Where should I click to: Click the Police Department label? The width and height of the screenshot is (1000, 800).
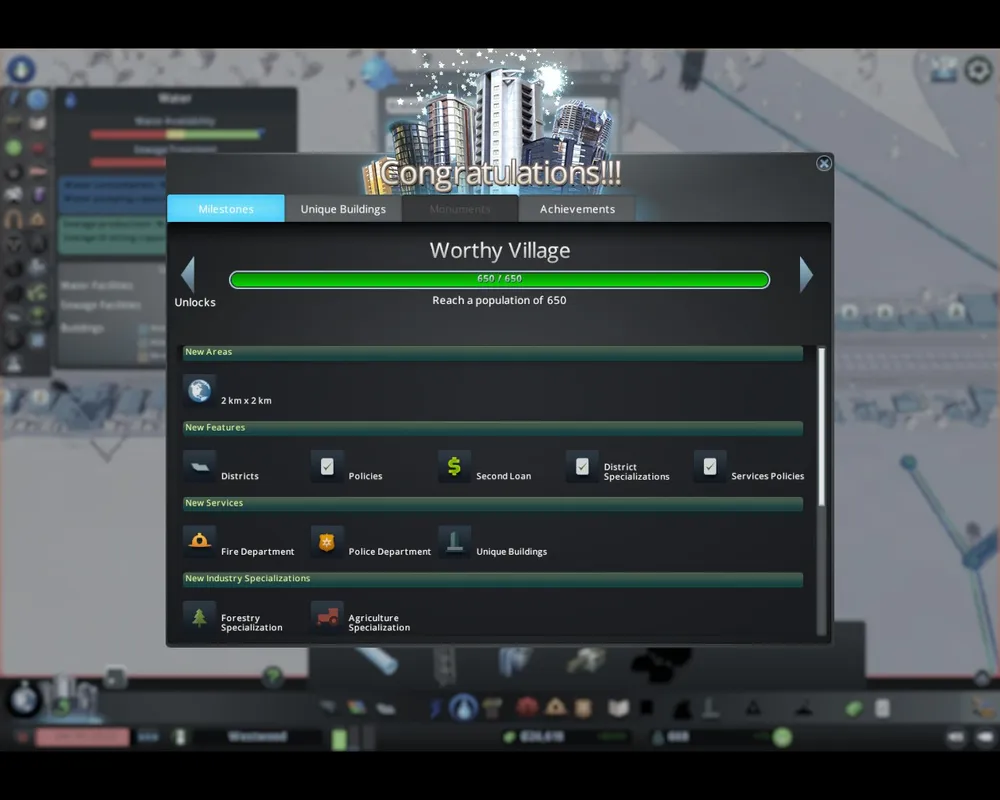[x=390, y=551]
